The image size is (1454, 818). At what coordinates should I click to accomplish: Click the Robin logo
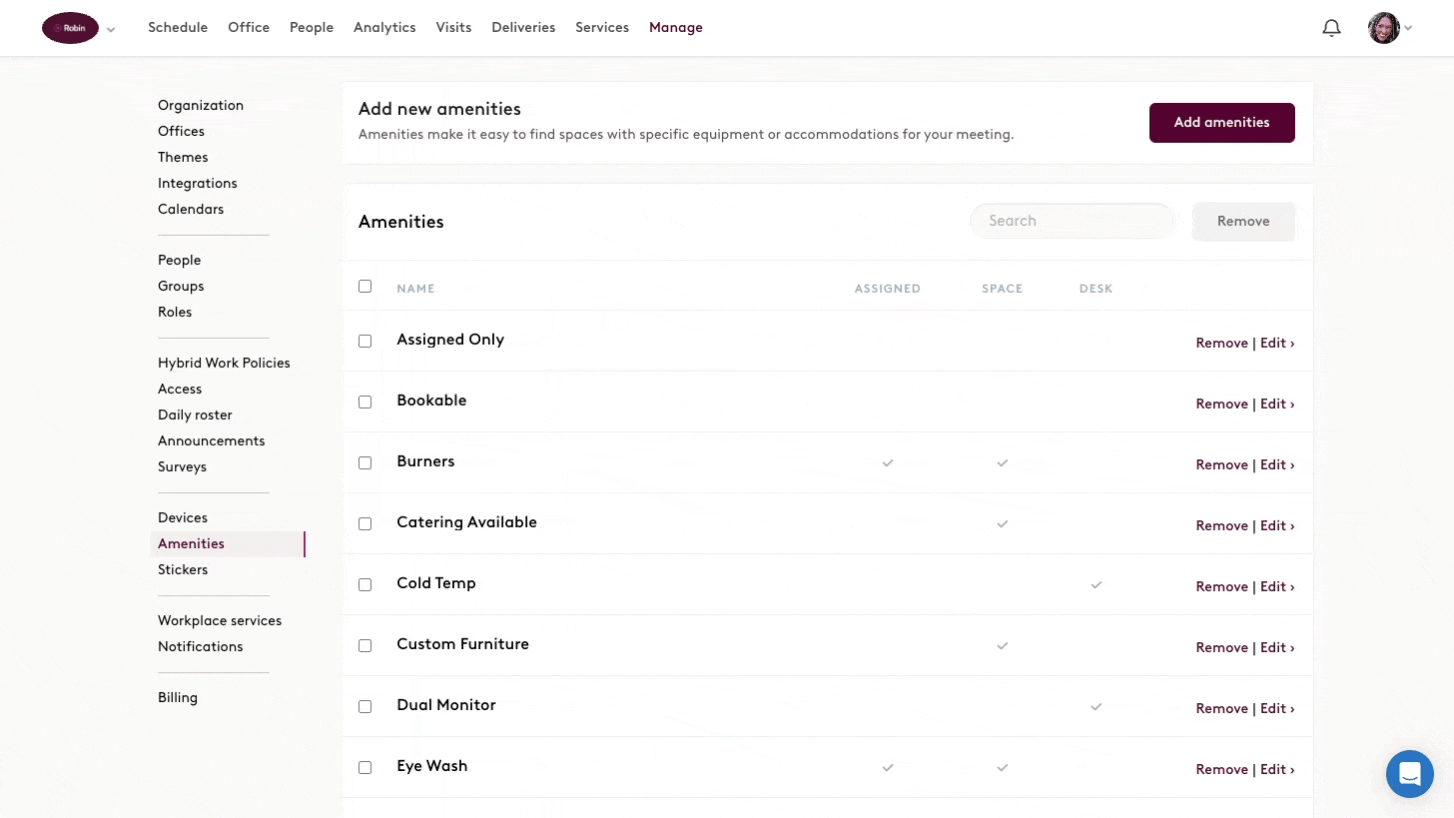[70, 28]
